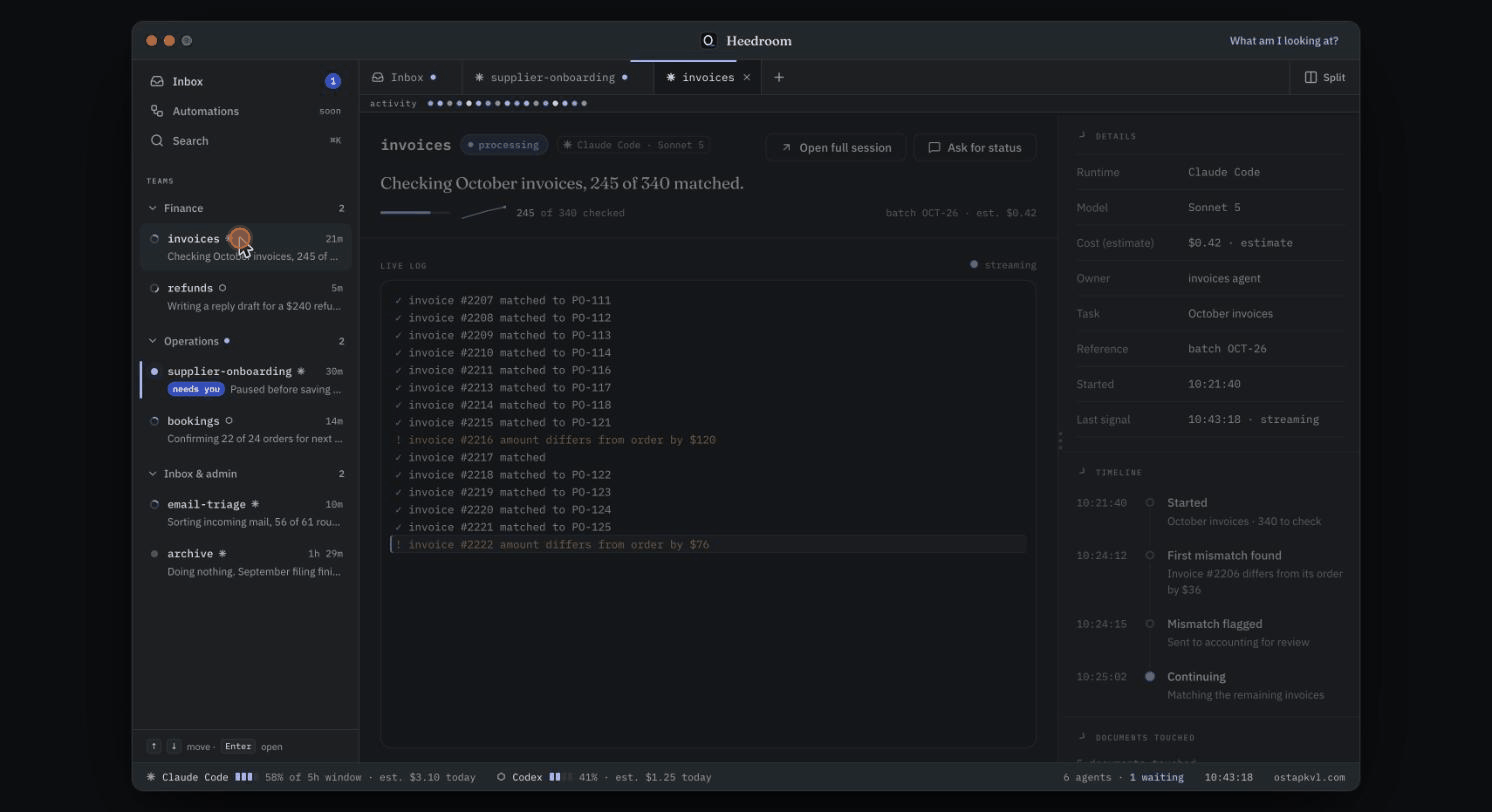Image resolution: width=1492 pixels, height=812 pixels.
Task: Collapse the Finance team group
Action: 245,208
